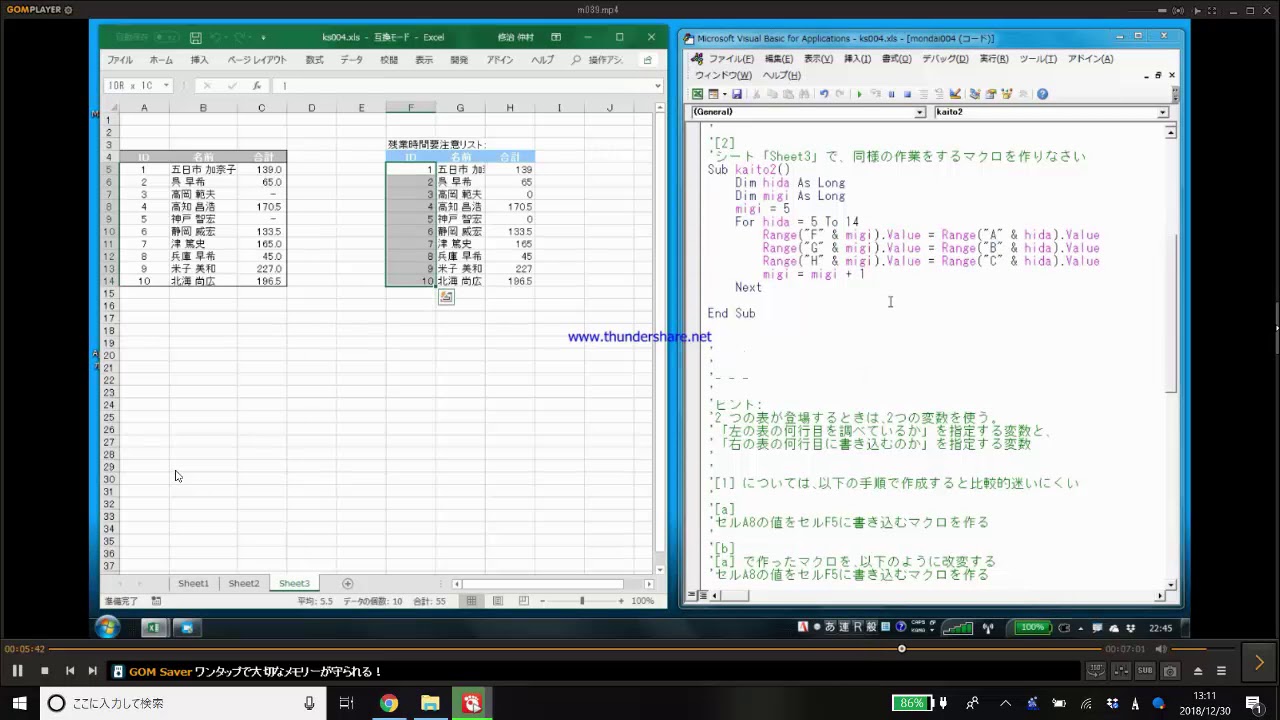This screenshot has width=1280, height=720.
Task: Switch to the Sheet1 tab
Action: tap(193, 583)
